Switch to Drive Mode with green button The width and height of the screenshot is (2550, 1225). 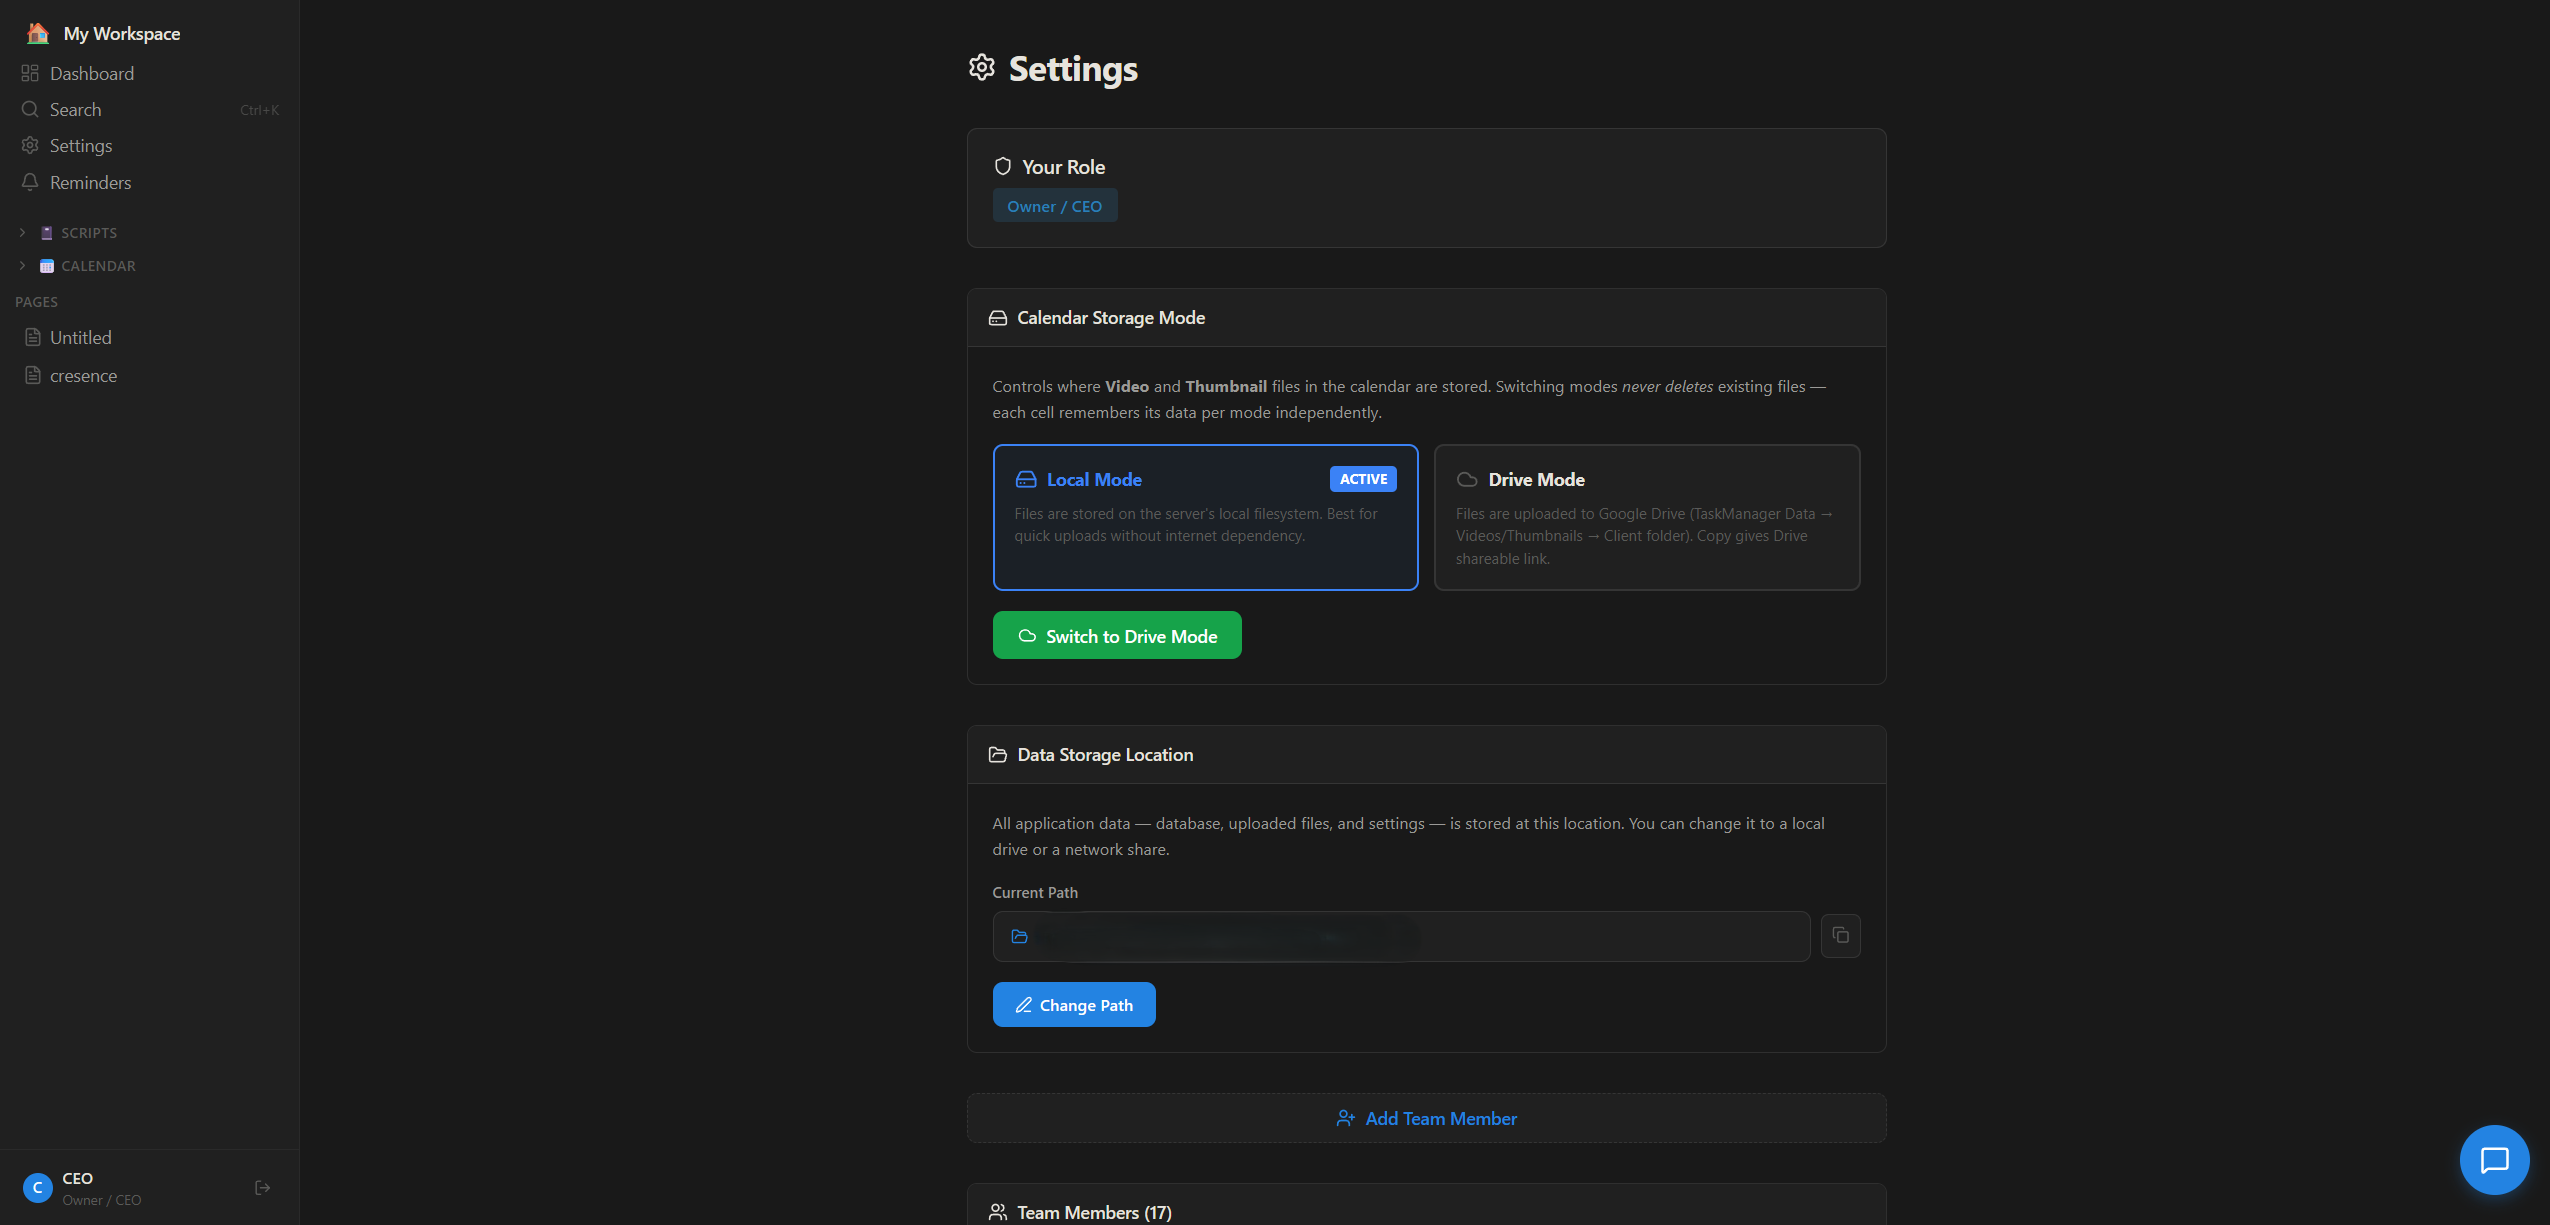[1117, 636]
